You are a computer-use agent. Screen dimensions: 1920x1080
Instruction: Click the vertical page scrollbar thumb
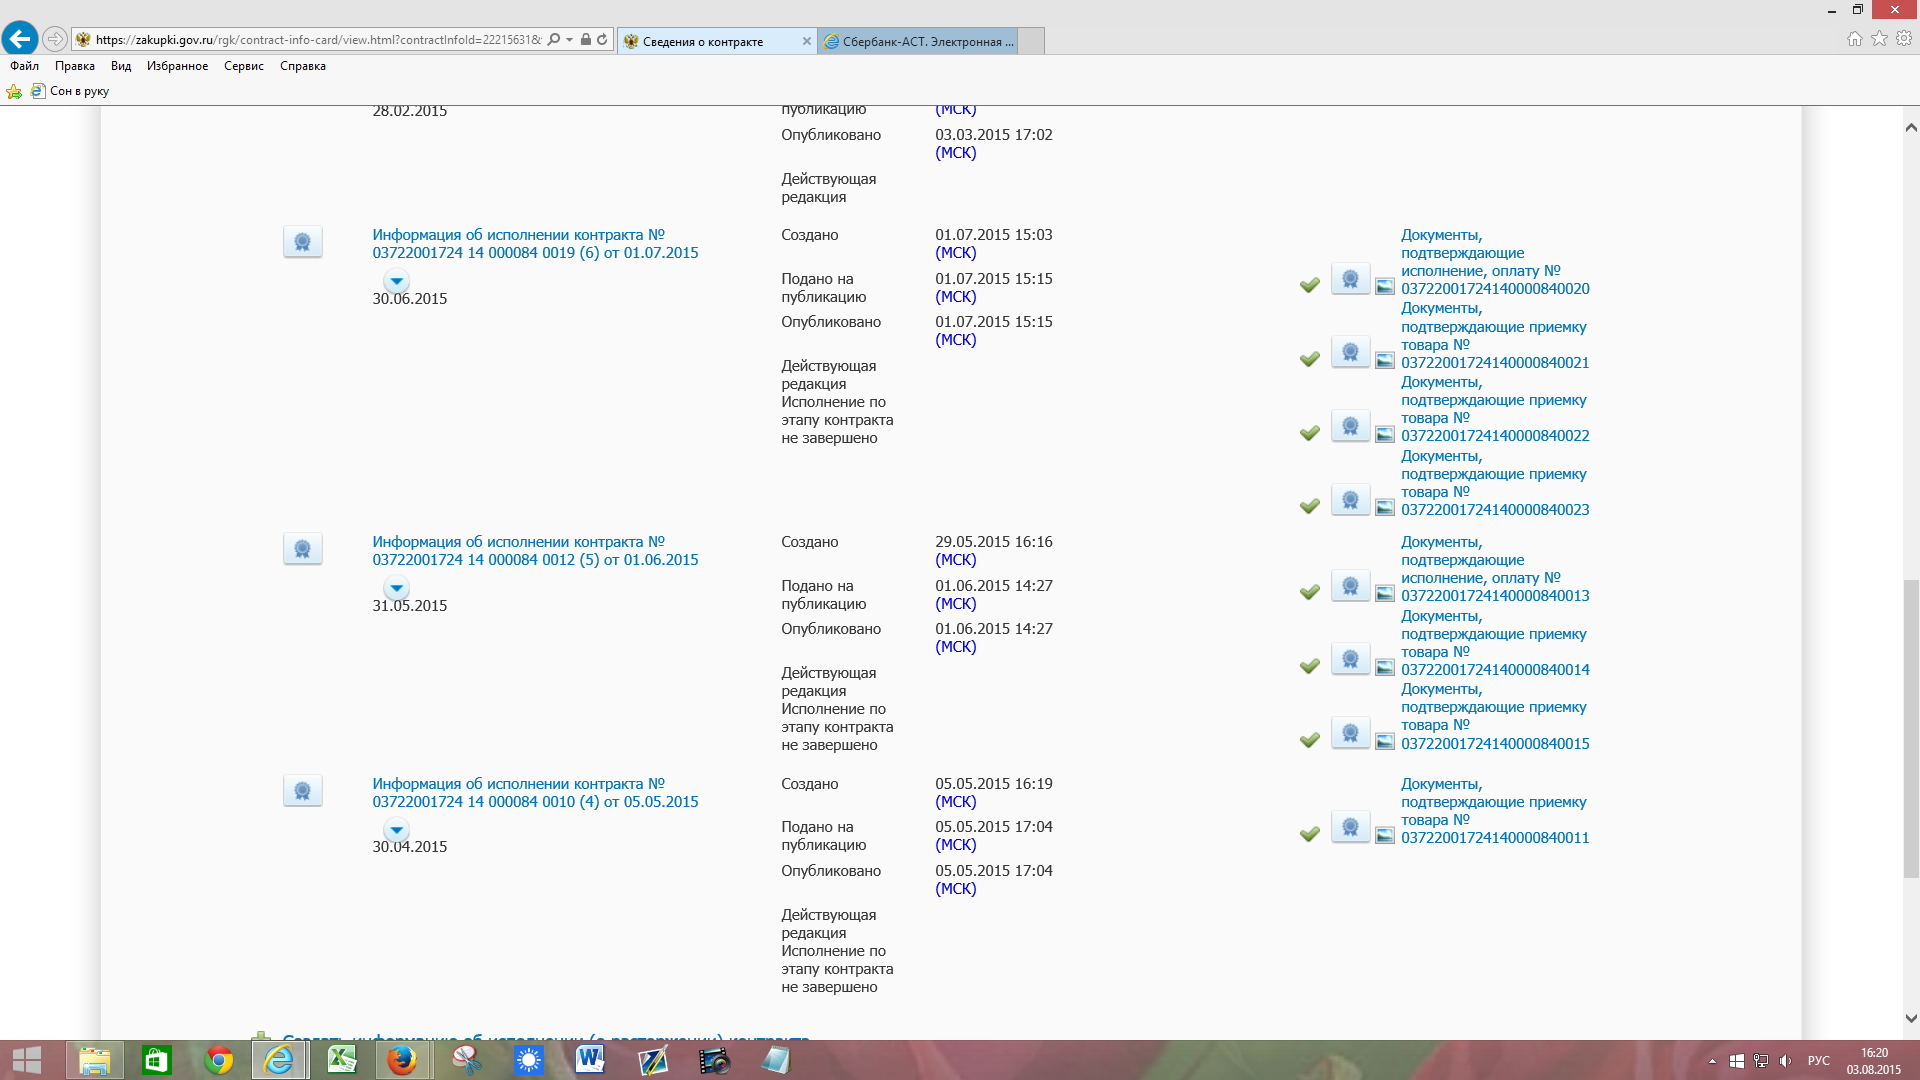pyautogui.click(x=1910, y=727)
